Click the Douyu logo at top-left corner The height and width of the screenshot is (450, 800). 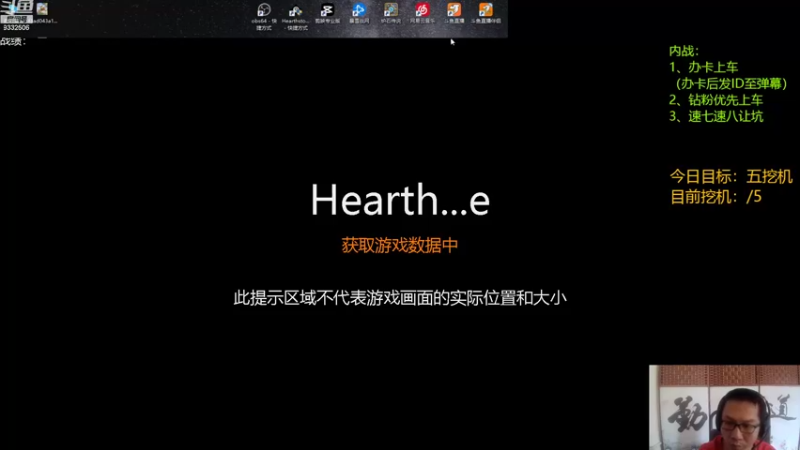17,10
